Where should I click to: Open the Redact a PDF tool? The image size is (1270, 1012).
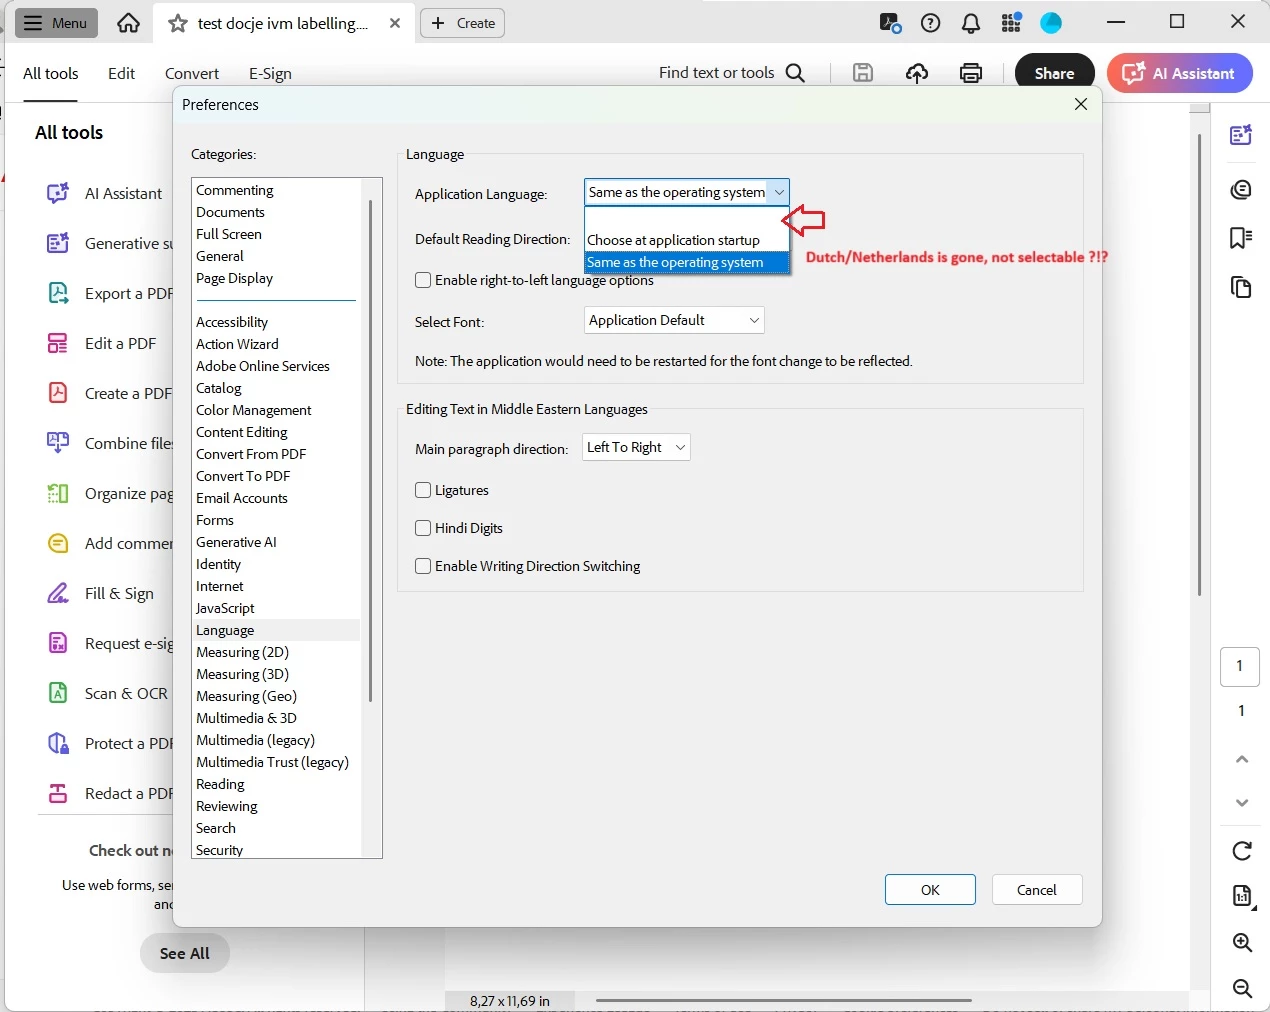tap(109, 793)
